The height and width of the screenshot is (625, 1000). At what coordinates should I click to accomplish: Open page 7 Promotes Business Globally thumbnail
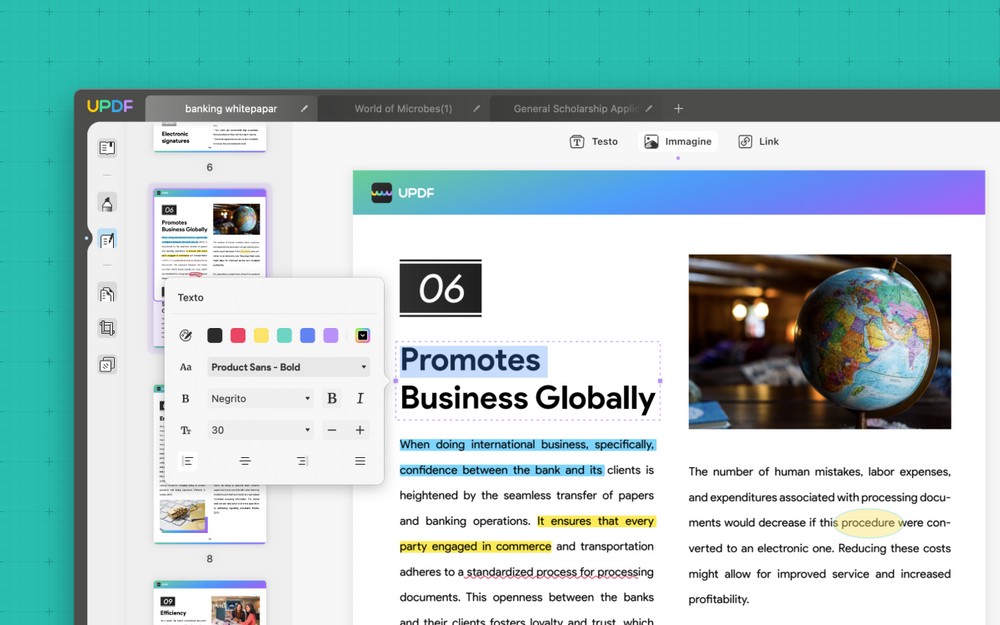(x=210, y=233)
